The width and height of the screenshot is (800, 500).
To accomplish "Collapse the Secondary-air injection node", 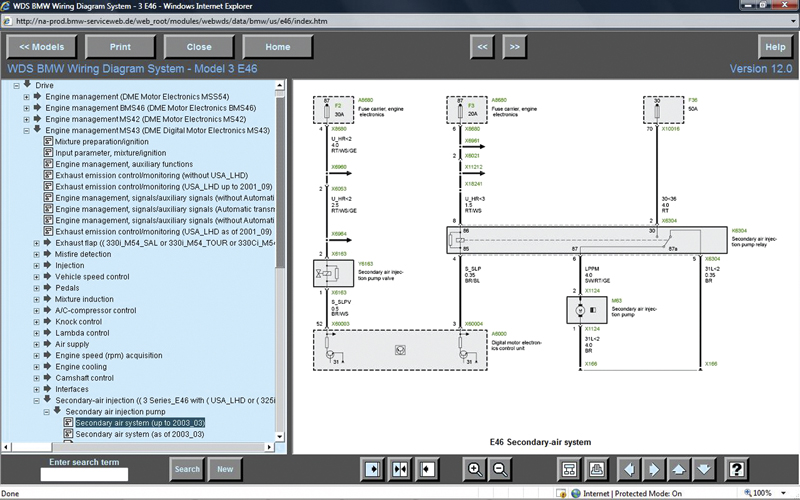I will [37, 401].
